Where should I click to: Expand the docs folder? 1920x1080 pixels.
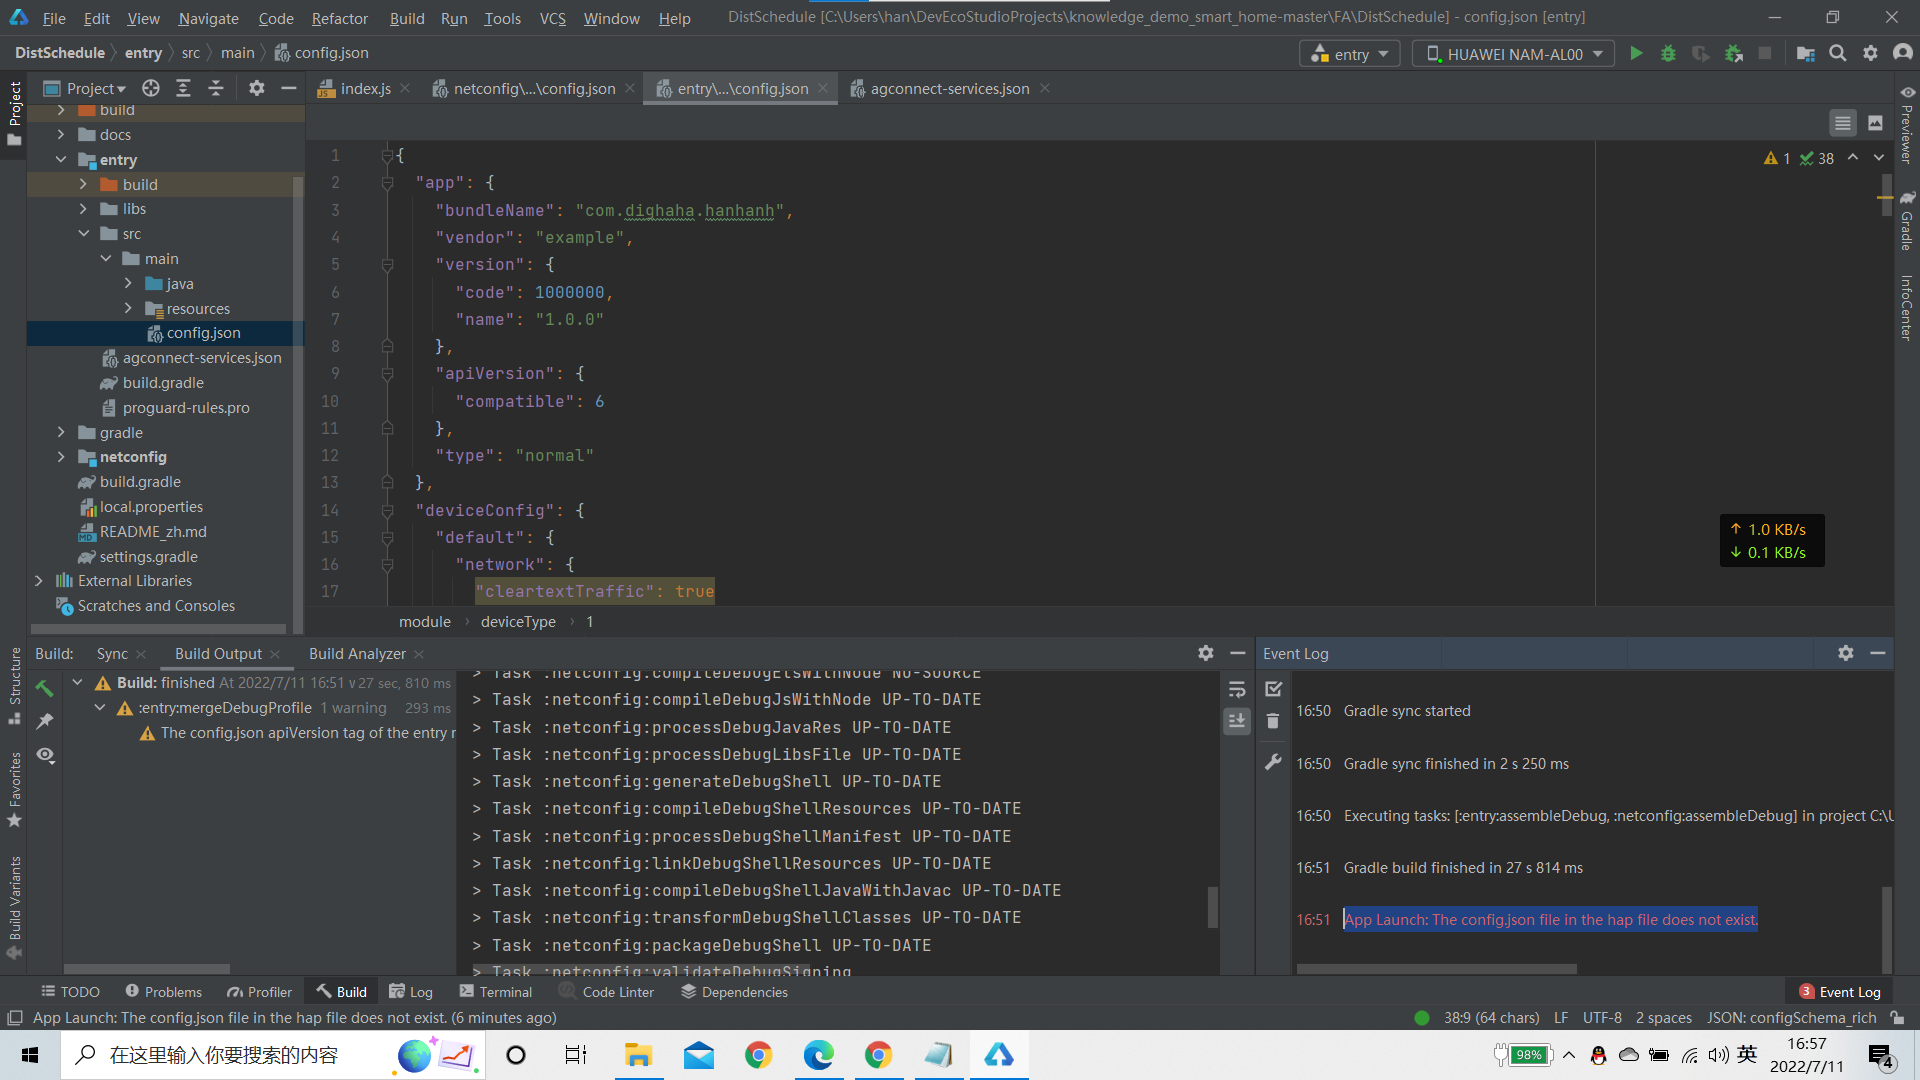[61, 135]
